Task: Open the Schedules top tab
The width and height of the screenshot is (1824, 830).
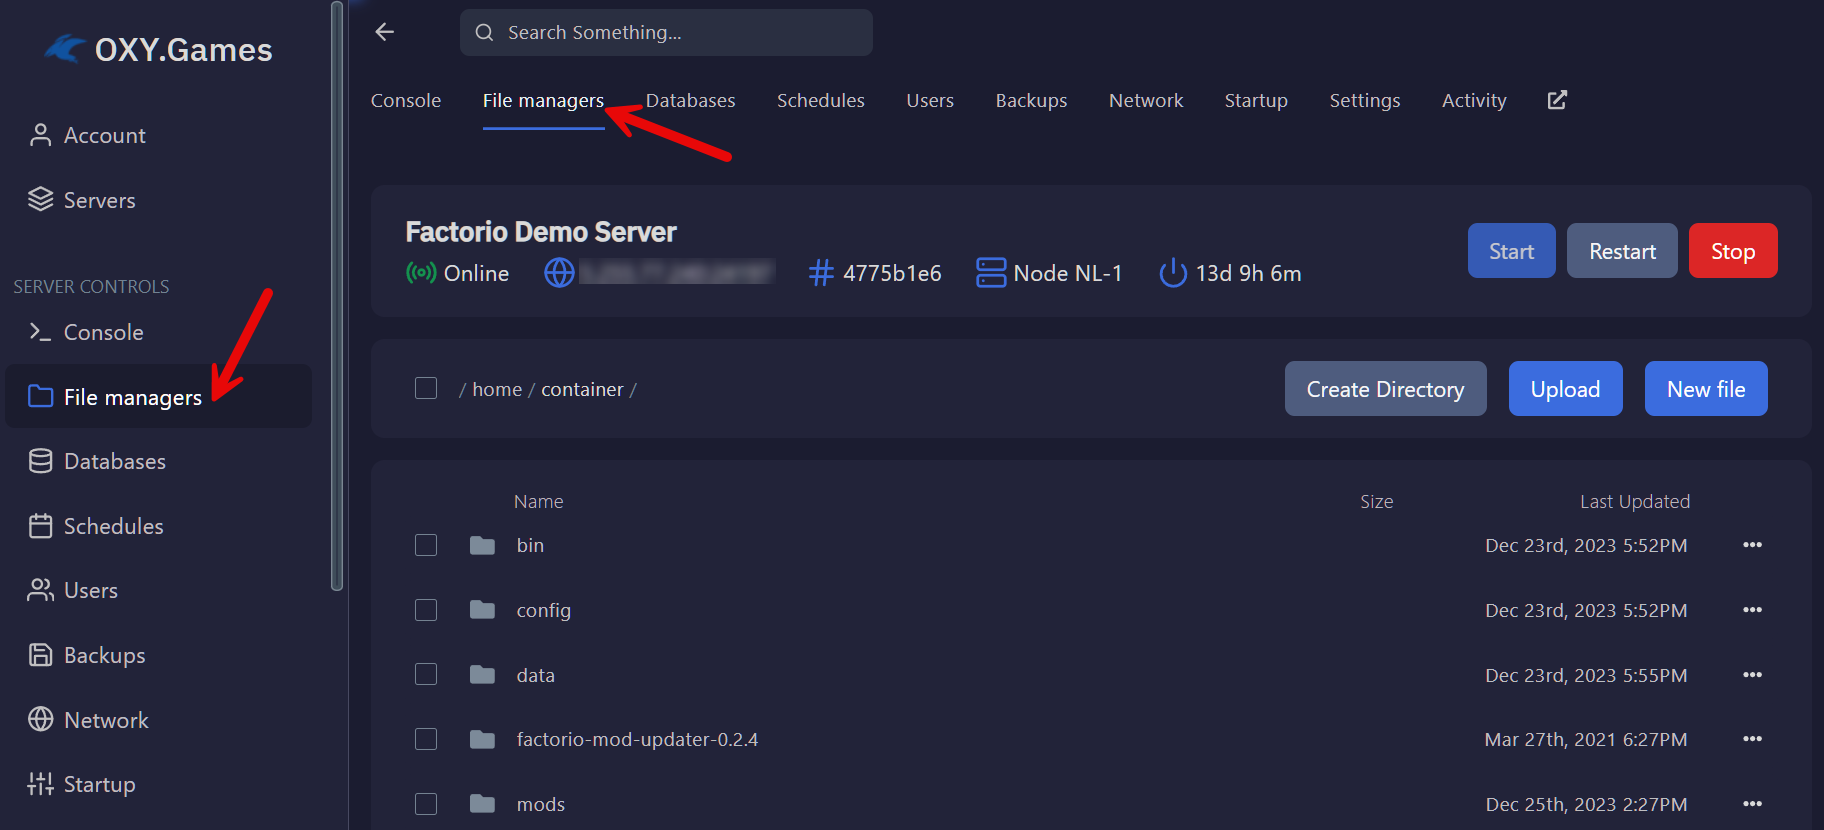Action: pyautogui.click(x=821, y=100)
